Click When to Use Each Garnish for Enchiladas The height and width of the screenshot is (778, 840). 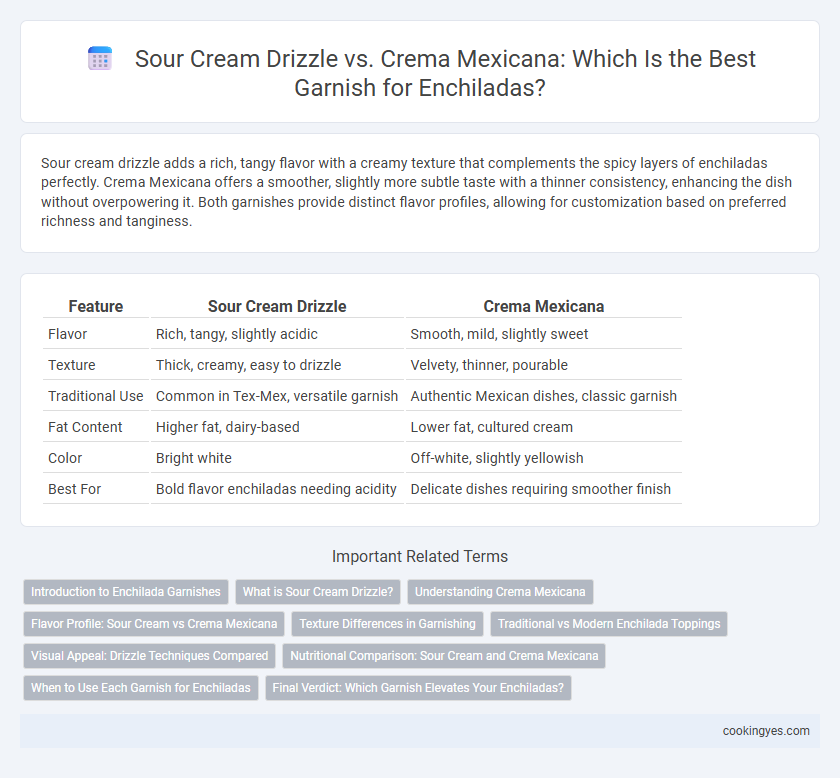click(141, 688)
